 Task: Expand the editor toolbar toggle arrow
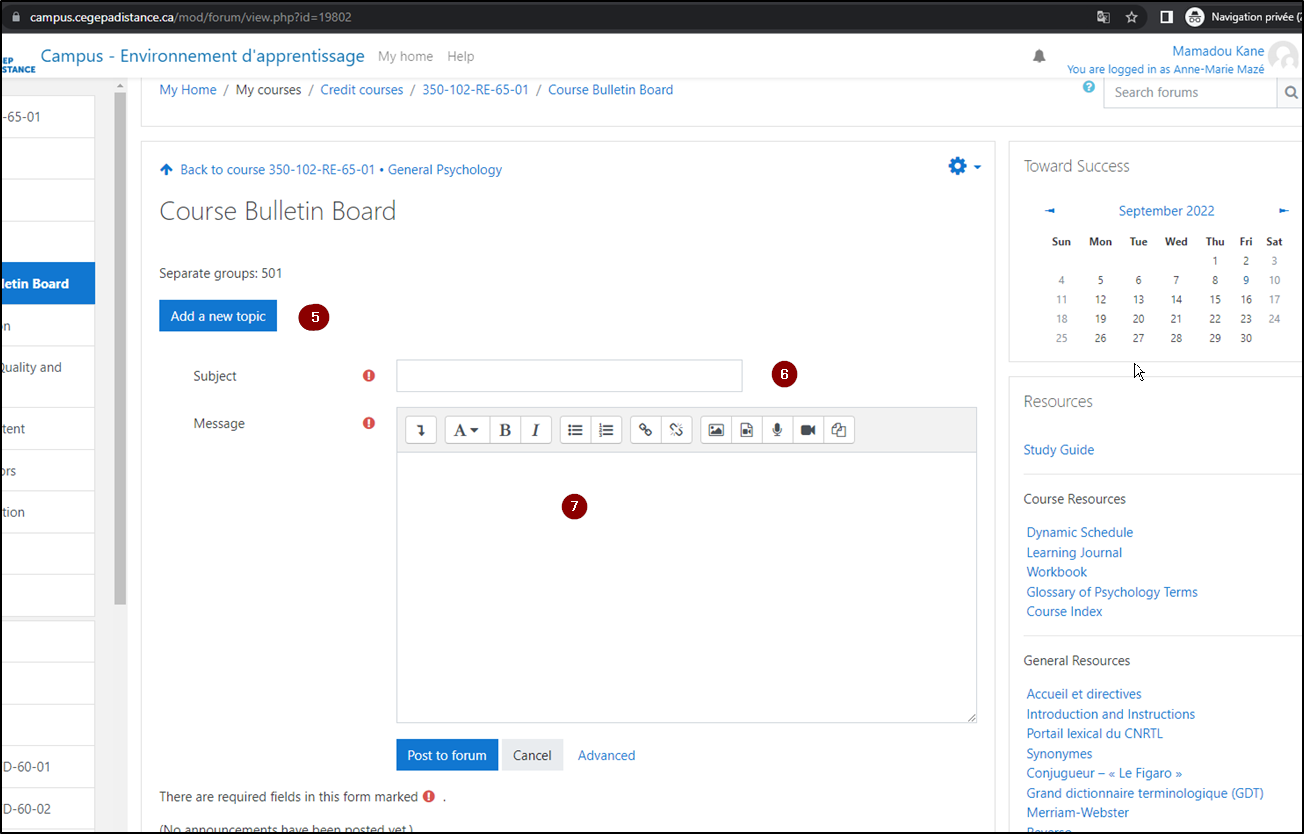pos(421,430)
